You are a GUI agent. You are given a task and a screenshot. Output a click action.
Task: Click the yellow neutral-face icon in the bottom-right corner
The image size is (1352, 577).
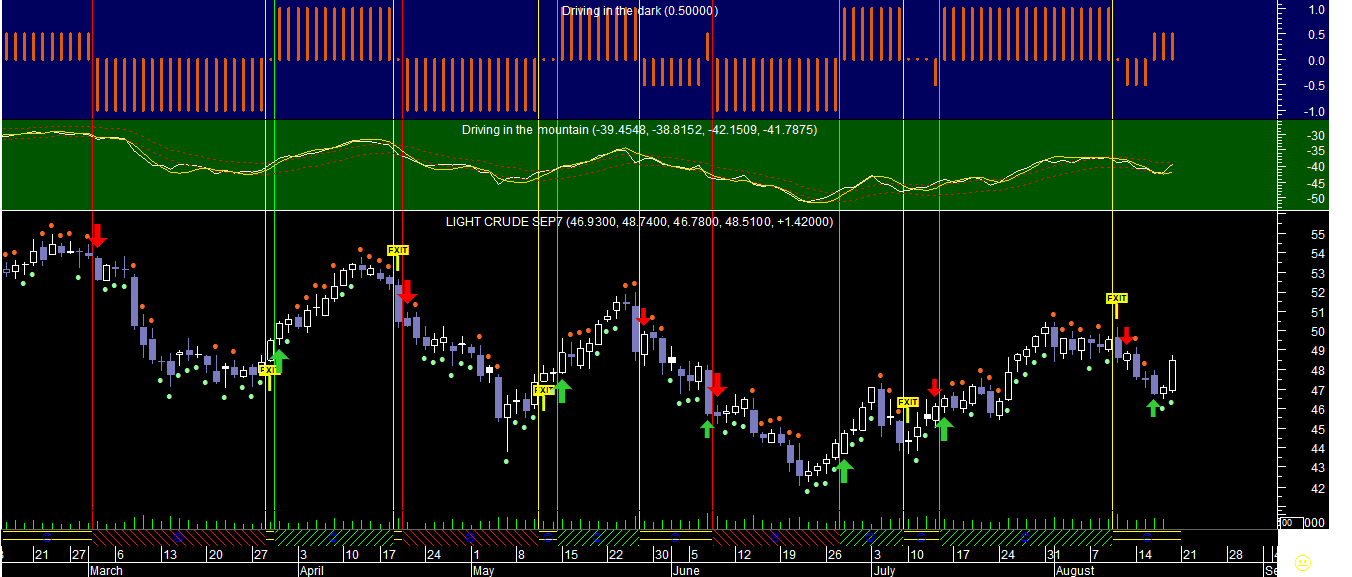click(x=1303, y=563)
